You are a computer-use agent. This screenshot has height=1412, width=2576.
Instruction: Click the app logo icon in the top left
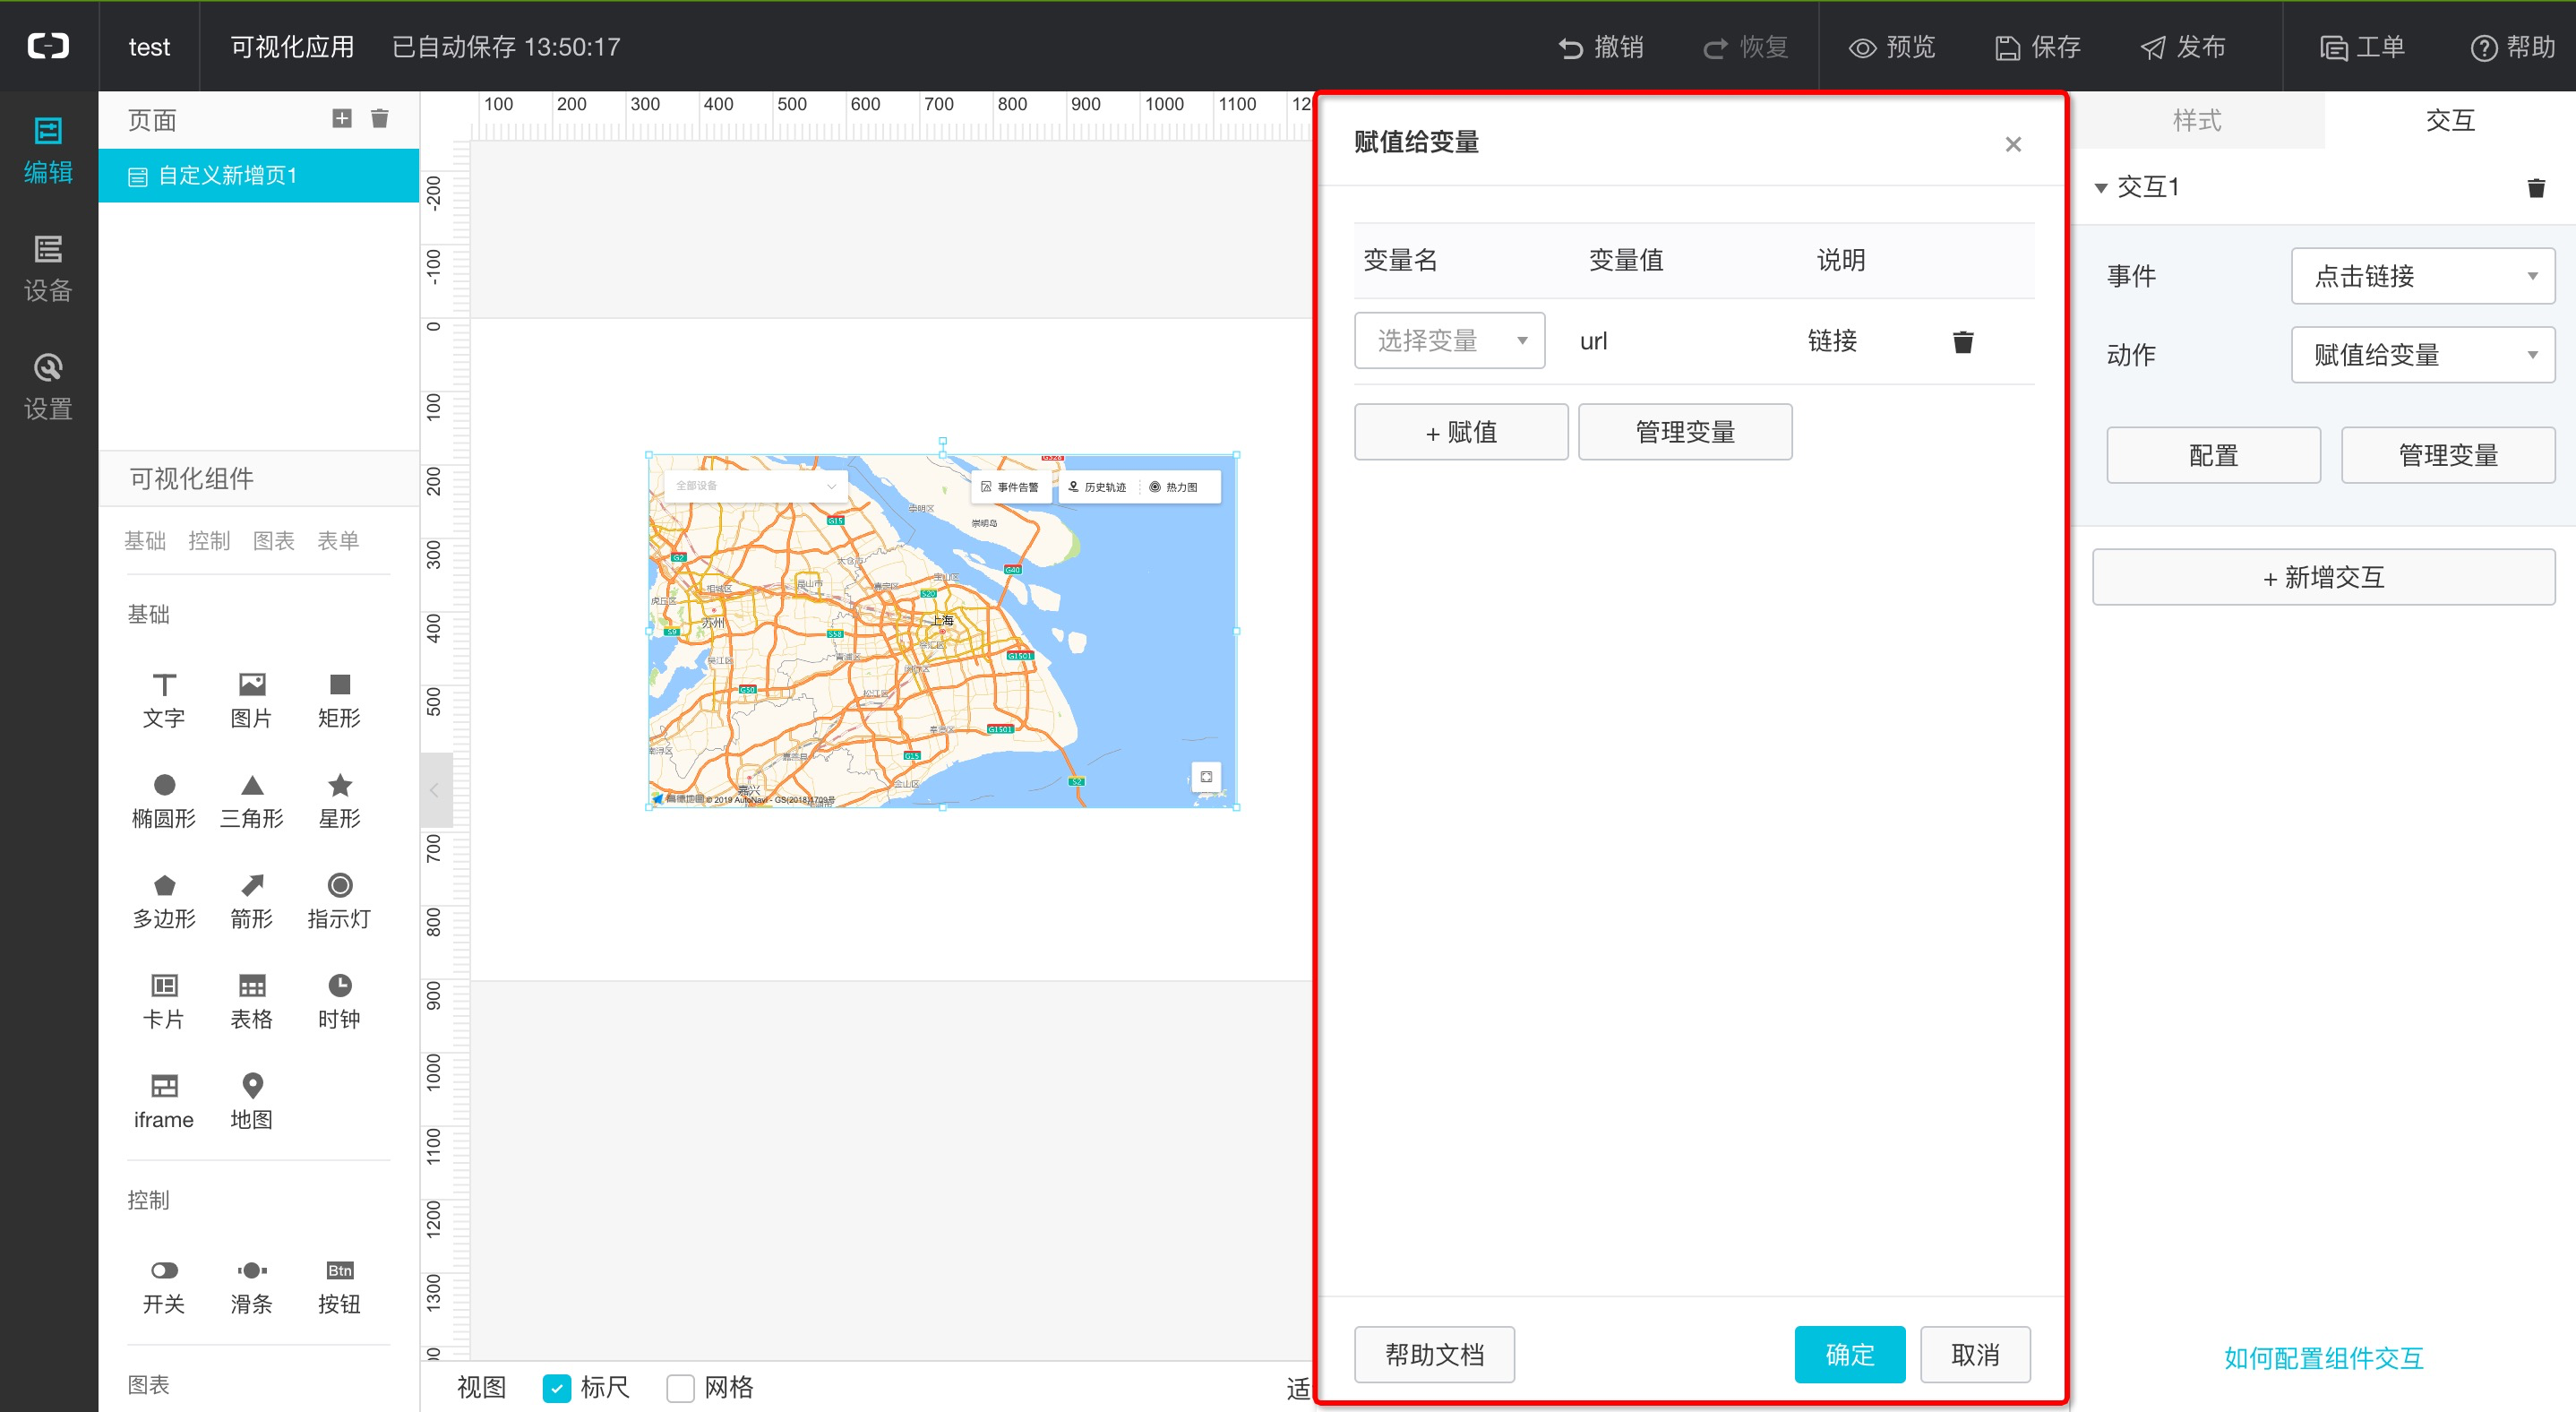point(48,46)
